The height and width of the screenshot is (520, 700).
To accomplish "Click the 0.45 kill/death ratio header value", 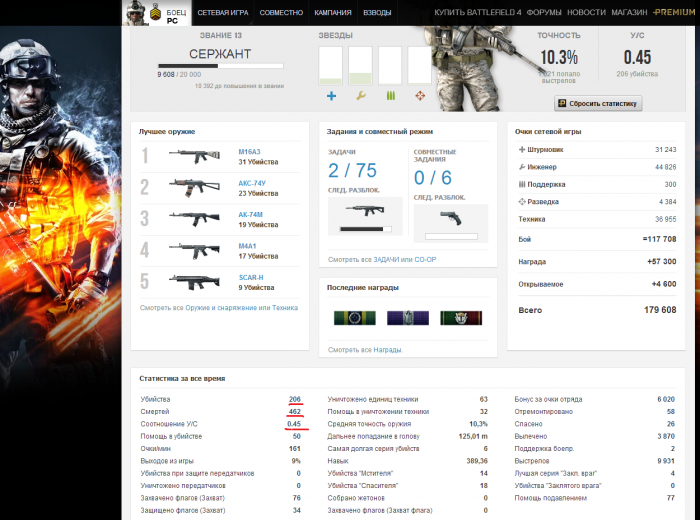I will 638,57.
